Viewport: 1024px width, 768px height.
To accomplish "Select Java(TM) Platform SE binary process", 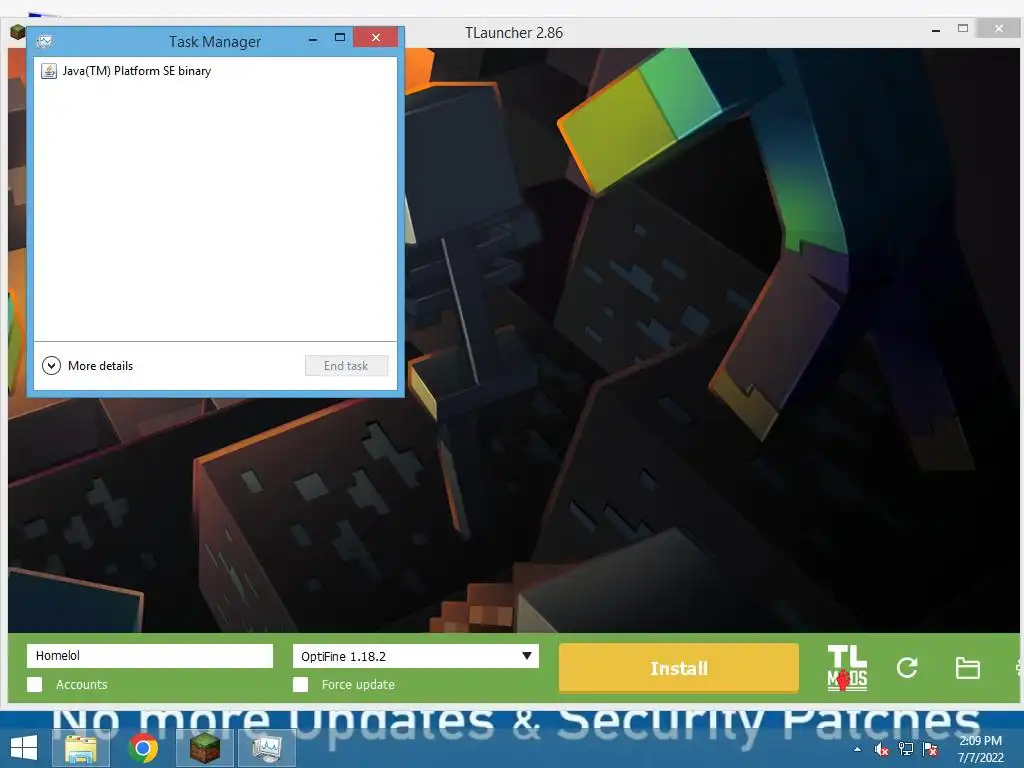I will [x=215, y=71].
